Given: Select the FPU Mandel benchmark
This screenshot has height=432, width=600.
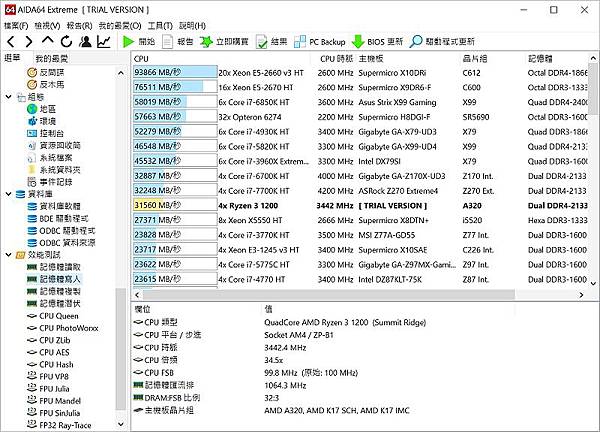Looking at the screenshot, I should tap(54, 401).
